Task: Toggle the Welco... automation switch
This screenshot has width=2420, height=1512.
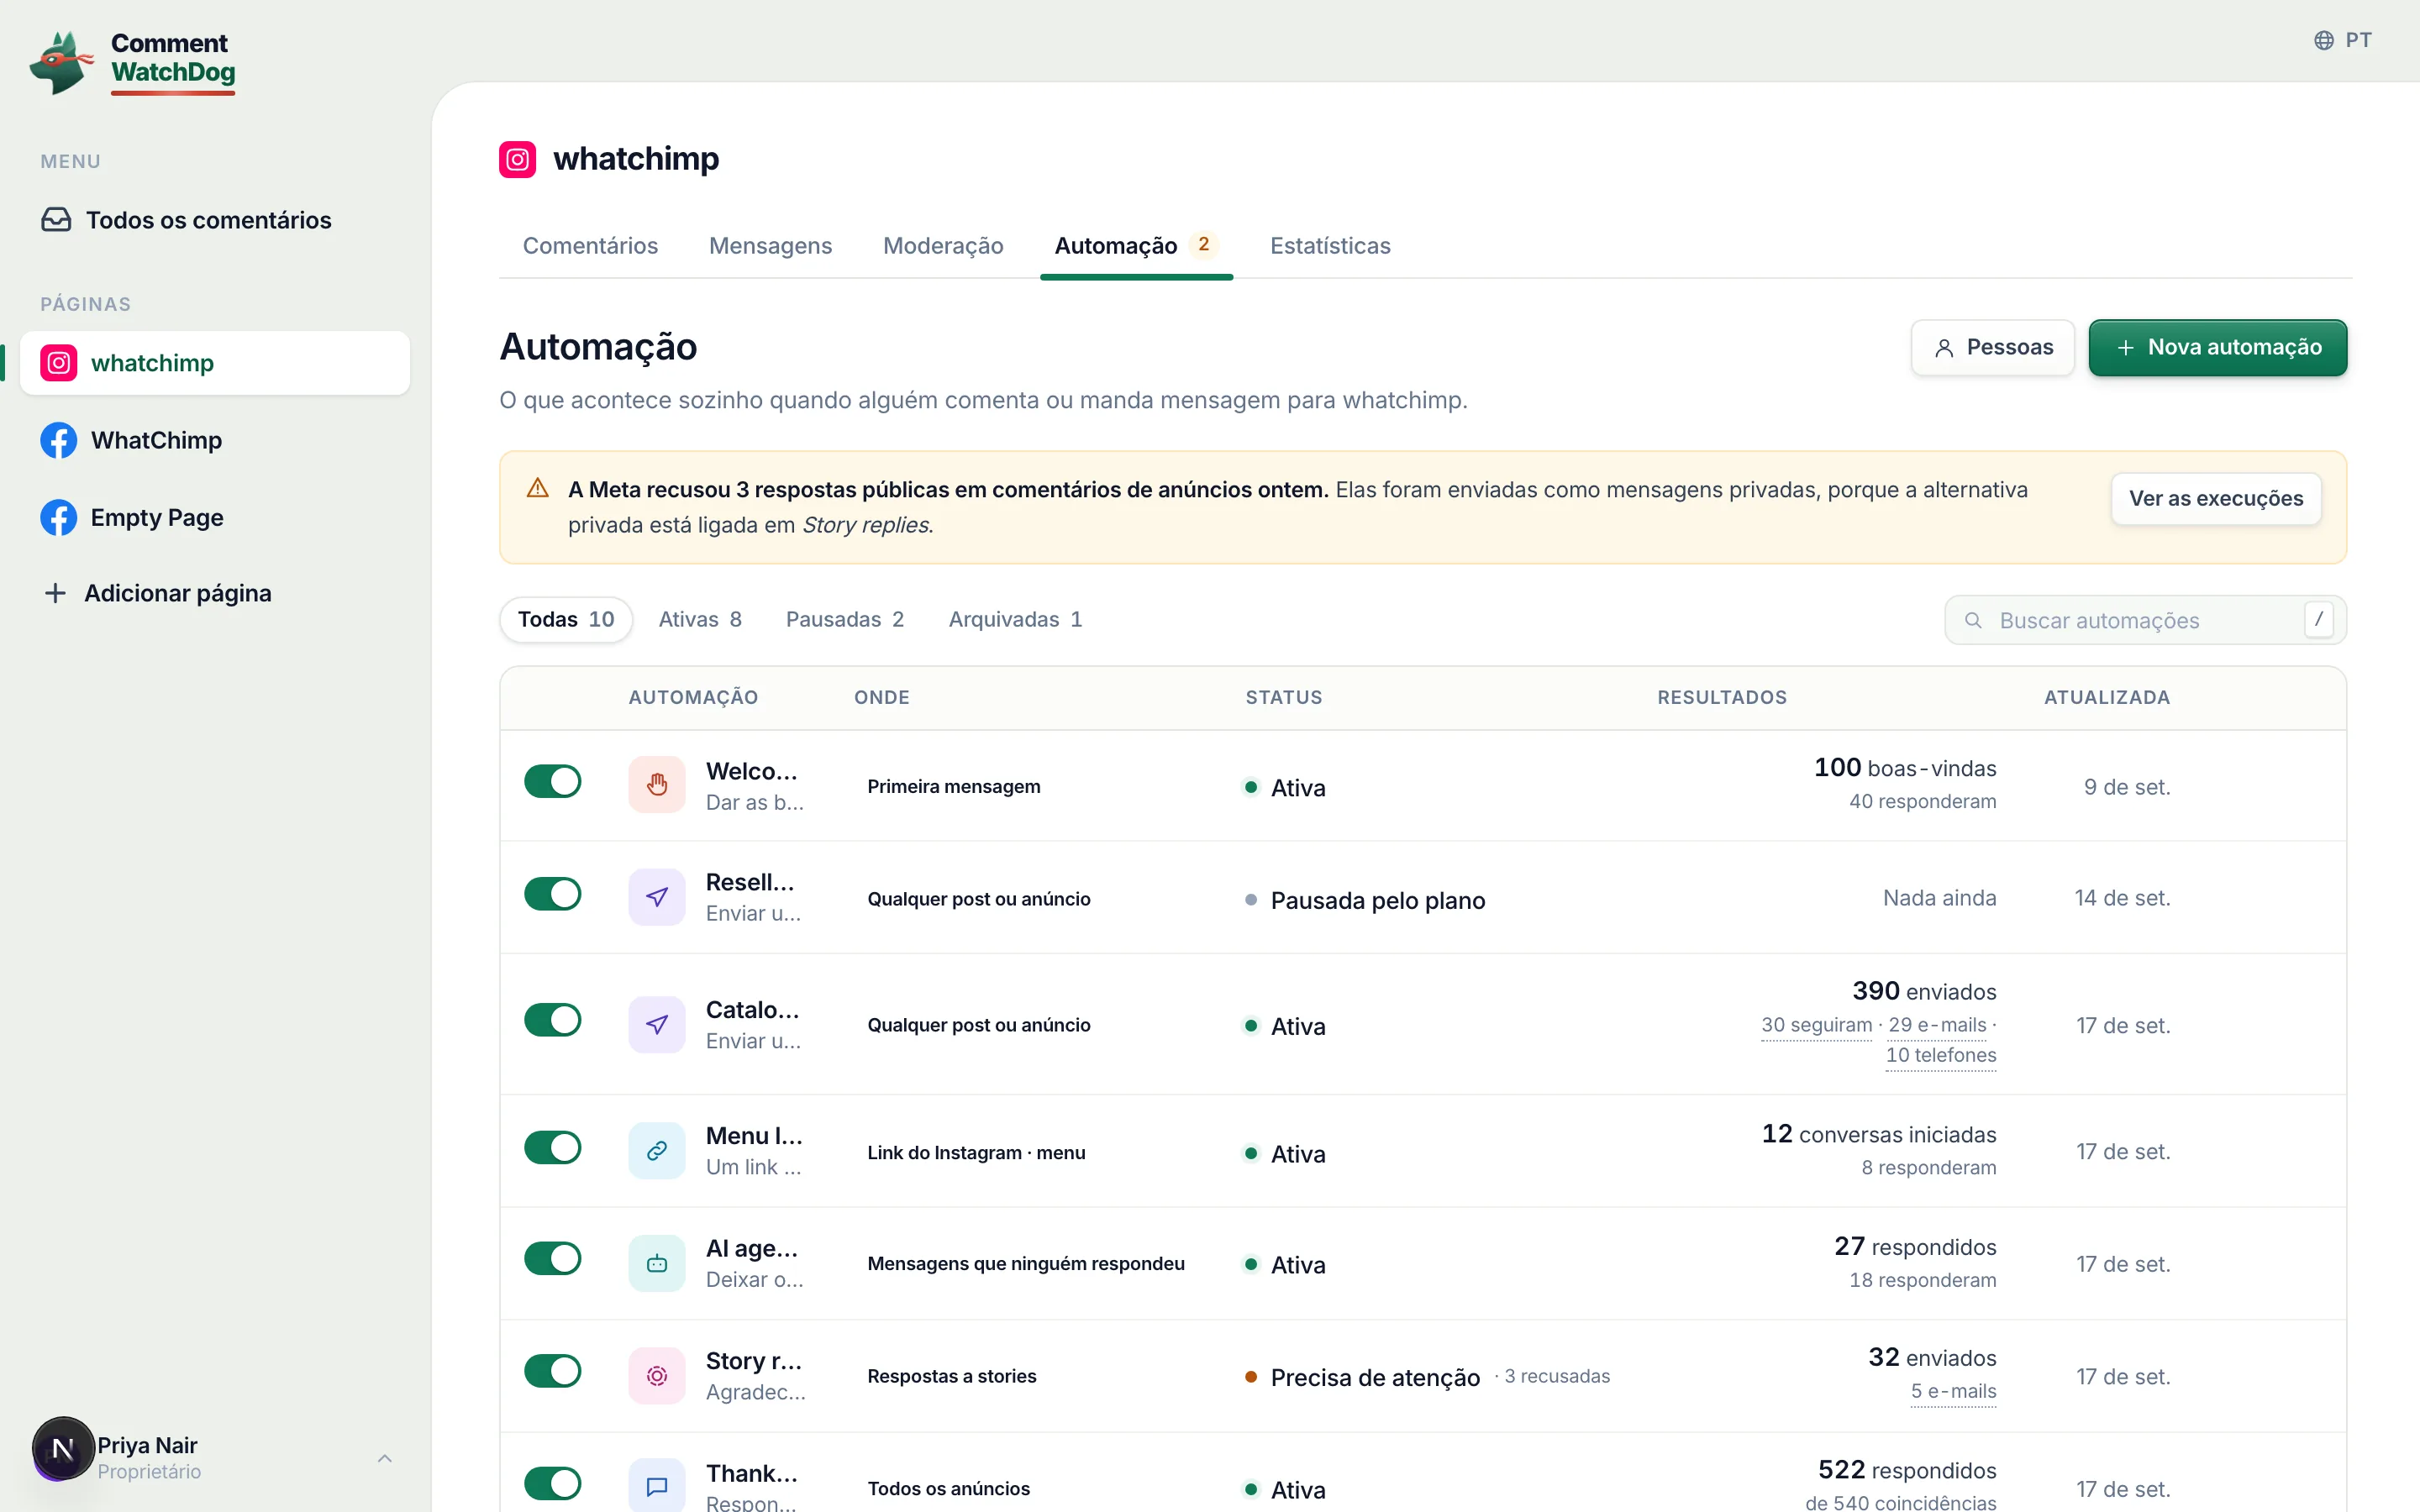Action: 553,781
